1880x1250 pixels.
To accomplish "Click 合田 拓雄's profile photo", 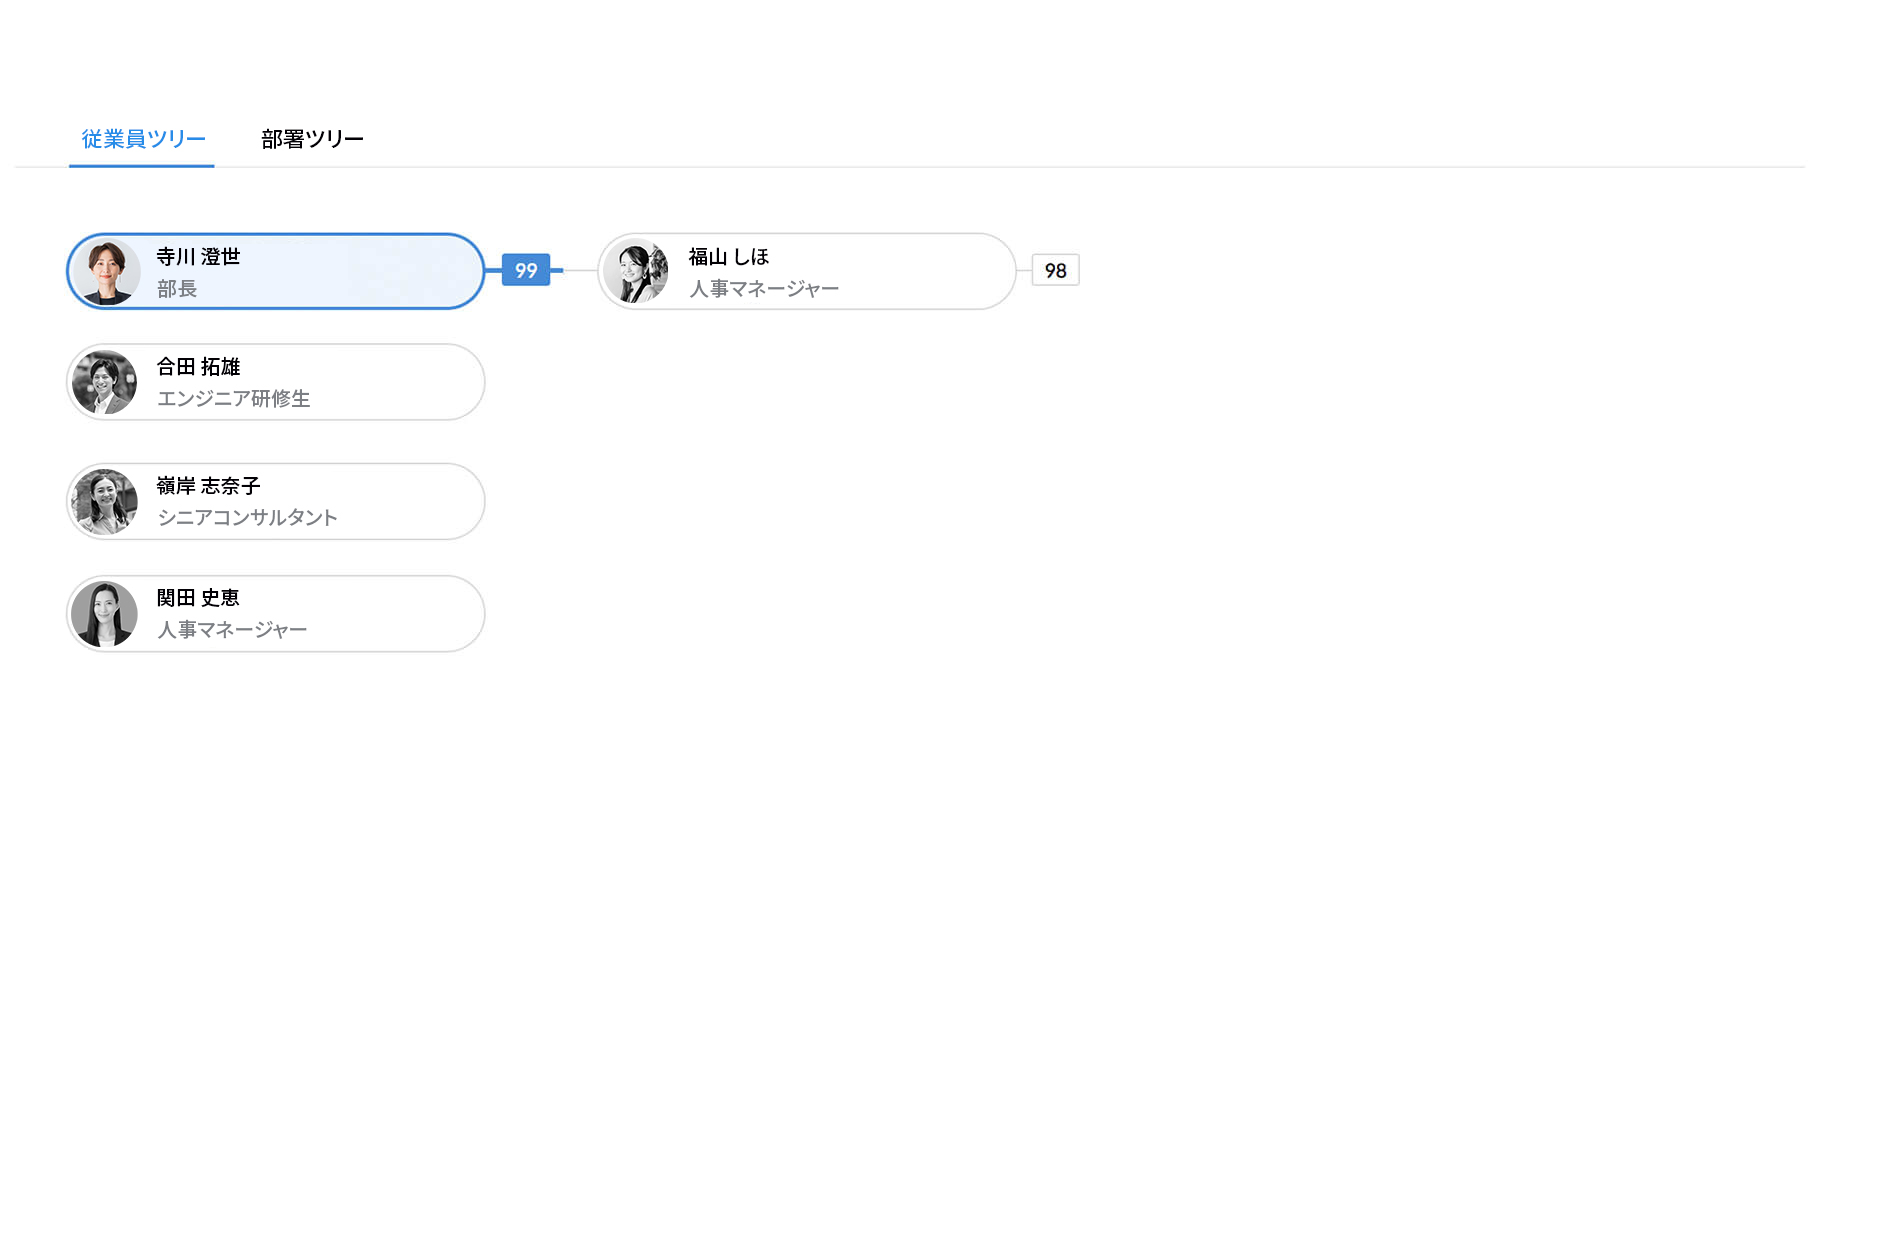I will (x=105, y=382).
